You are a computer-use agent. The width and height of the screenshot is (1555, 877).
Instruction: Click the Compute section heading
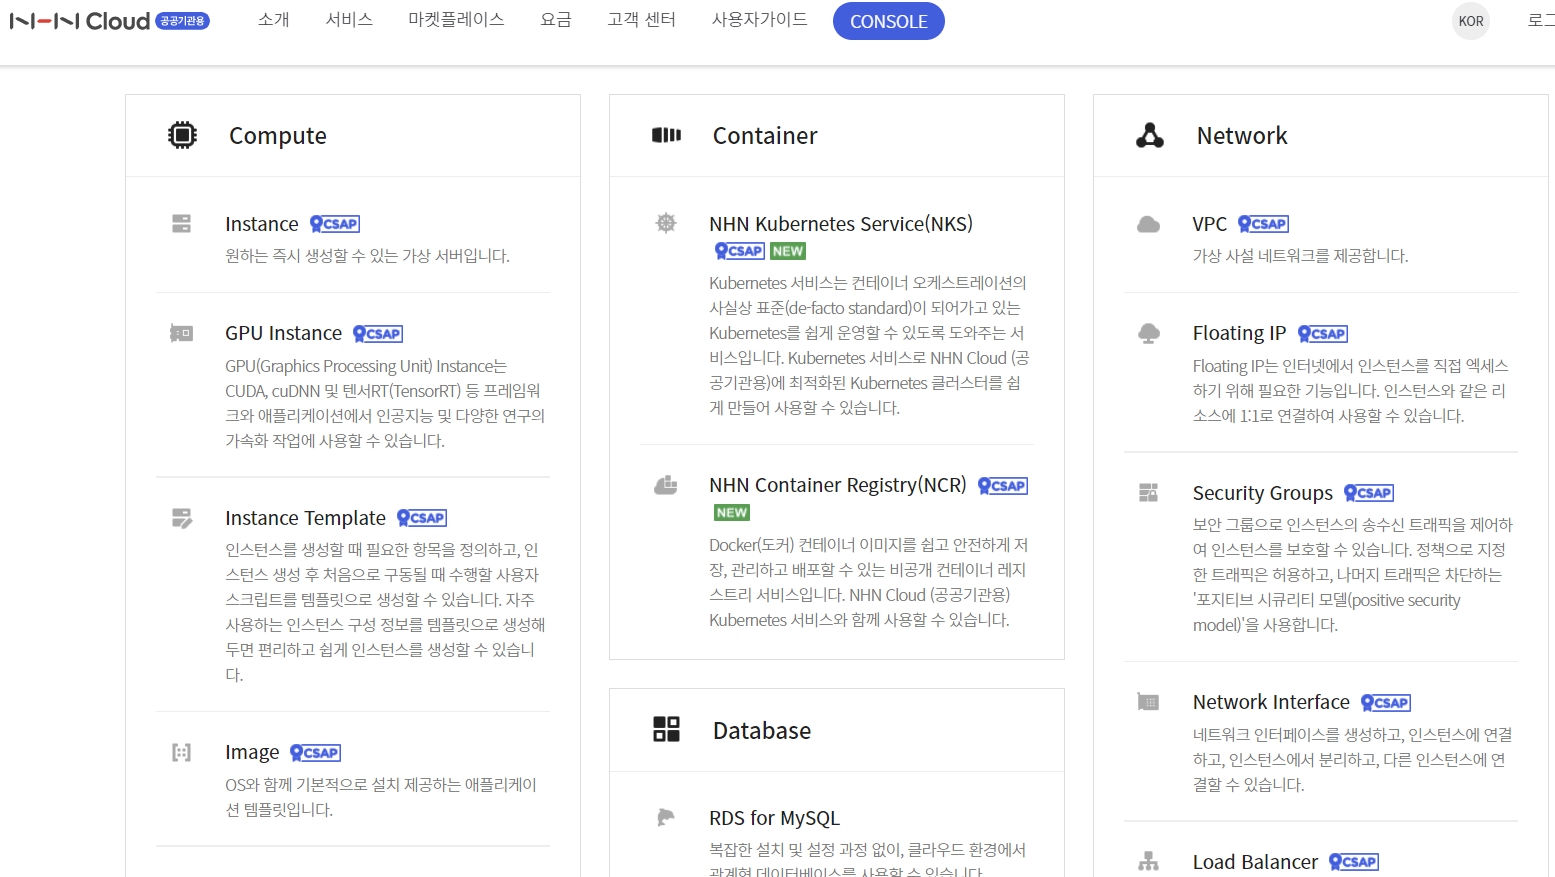click(x=278, y=135)
